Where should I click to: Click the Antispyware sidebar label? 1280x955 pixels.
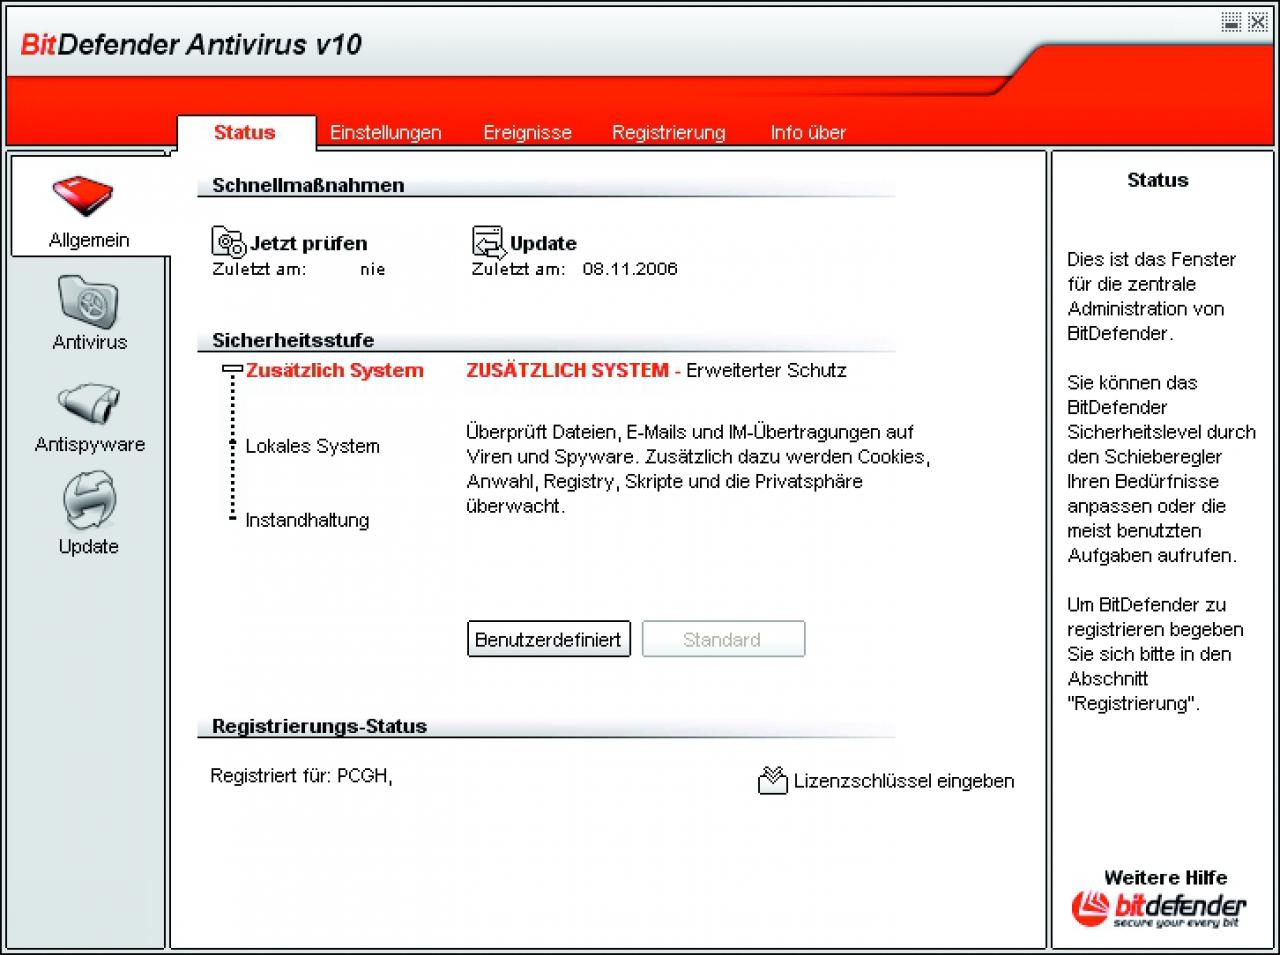[x=89, y=444]
